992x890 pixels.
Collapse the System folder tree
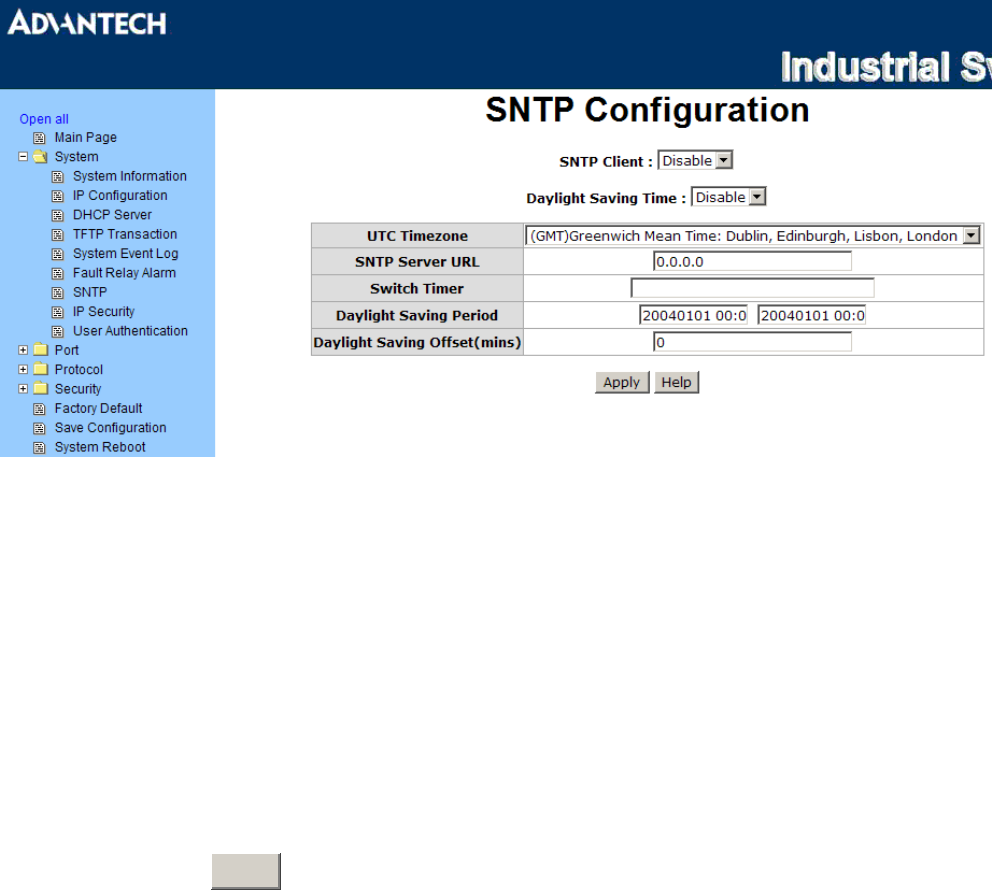23,157
